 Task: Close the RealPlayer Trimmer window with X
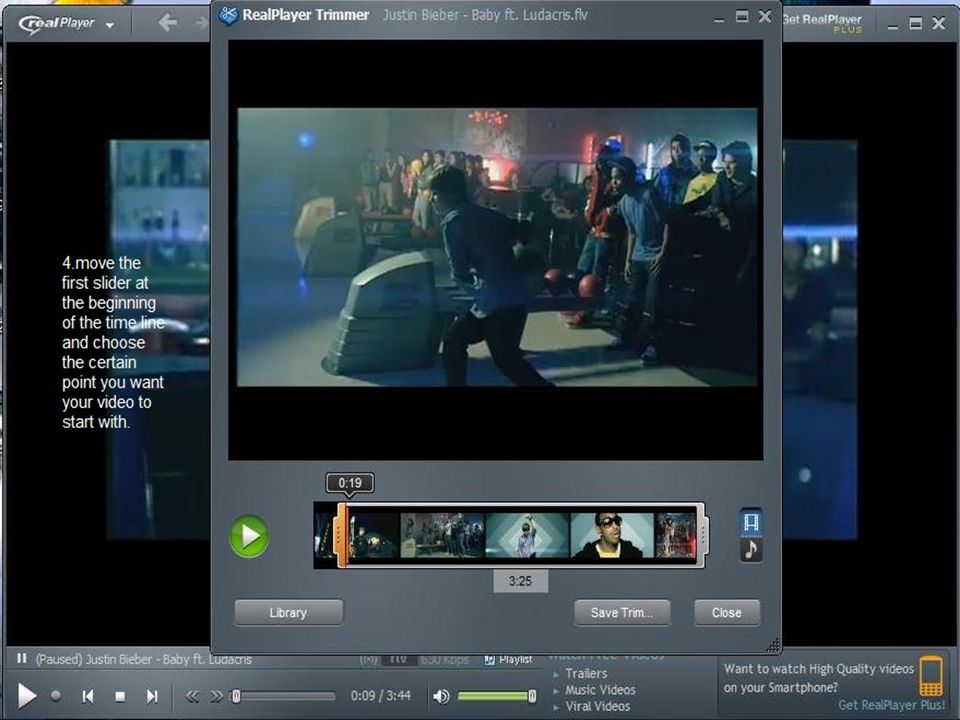pos(765,17)
